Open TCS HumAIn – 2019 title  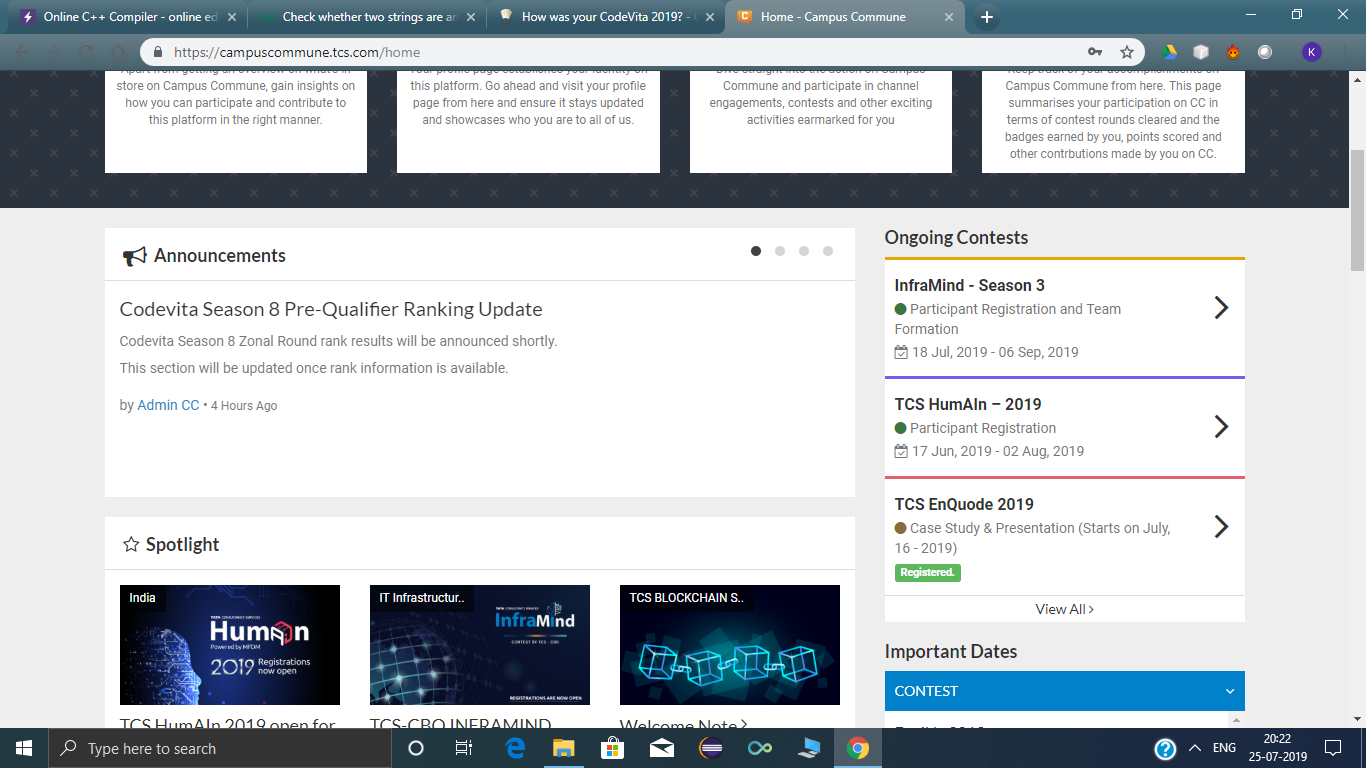pos(968,404)
